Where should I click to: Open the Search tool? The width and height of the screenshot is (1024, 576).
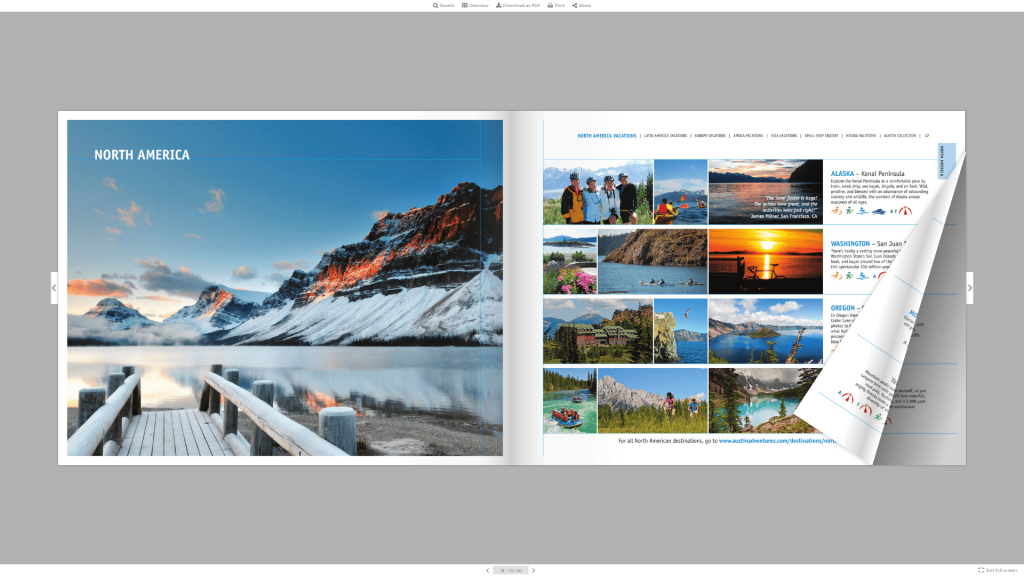[x=435, y=4]
